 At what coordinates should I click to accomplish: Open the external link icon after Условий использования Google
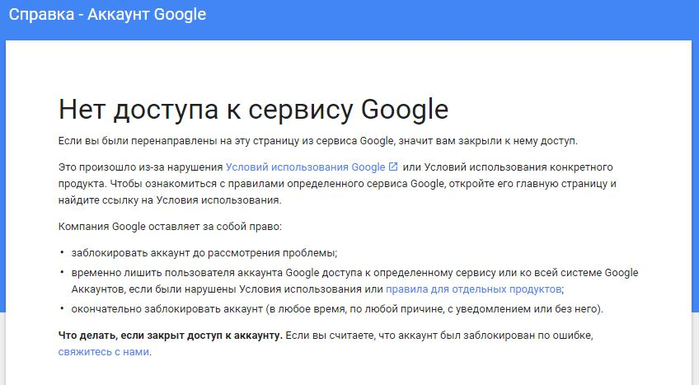coord(393,167)
